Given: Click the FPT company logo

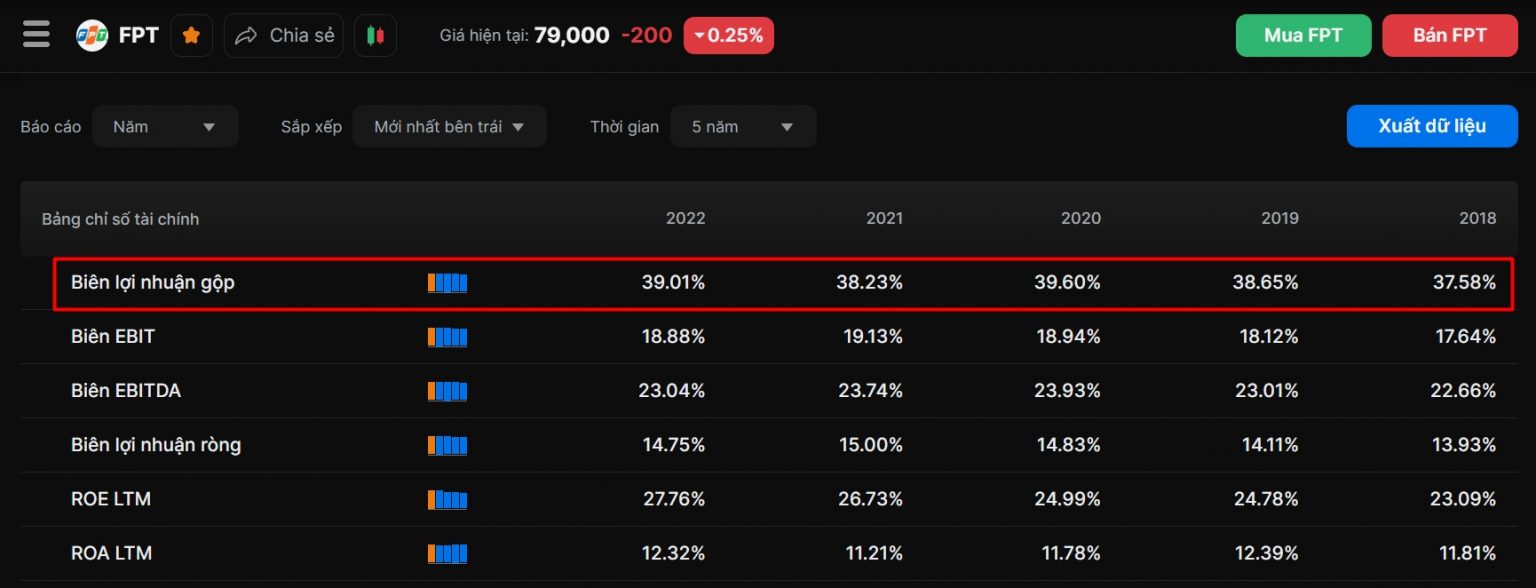Looking at the screenshot, I should point(92,36).
